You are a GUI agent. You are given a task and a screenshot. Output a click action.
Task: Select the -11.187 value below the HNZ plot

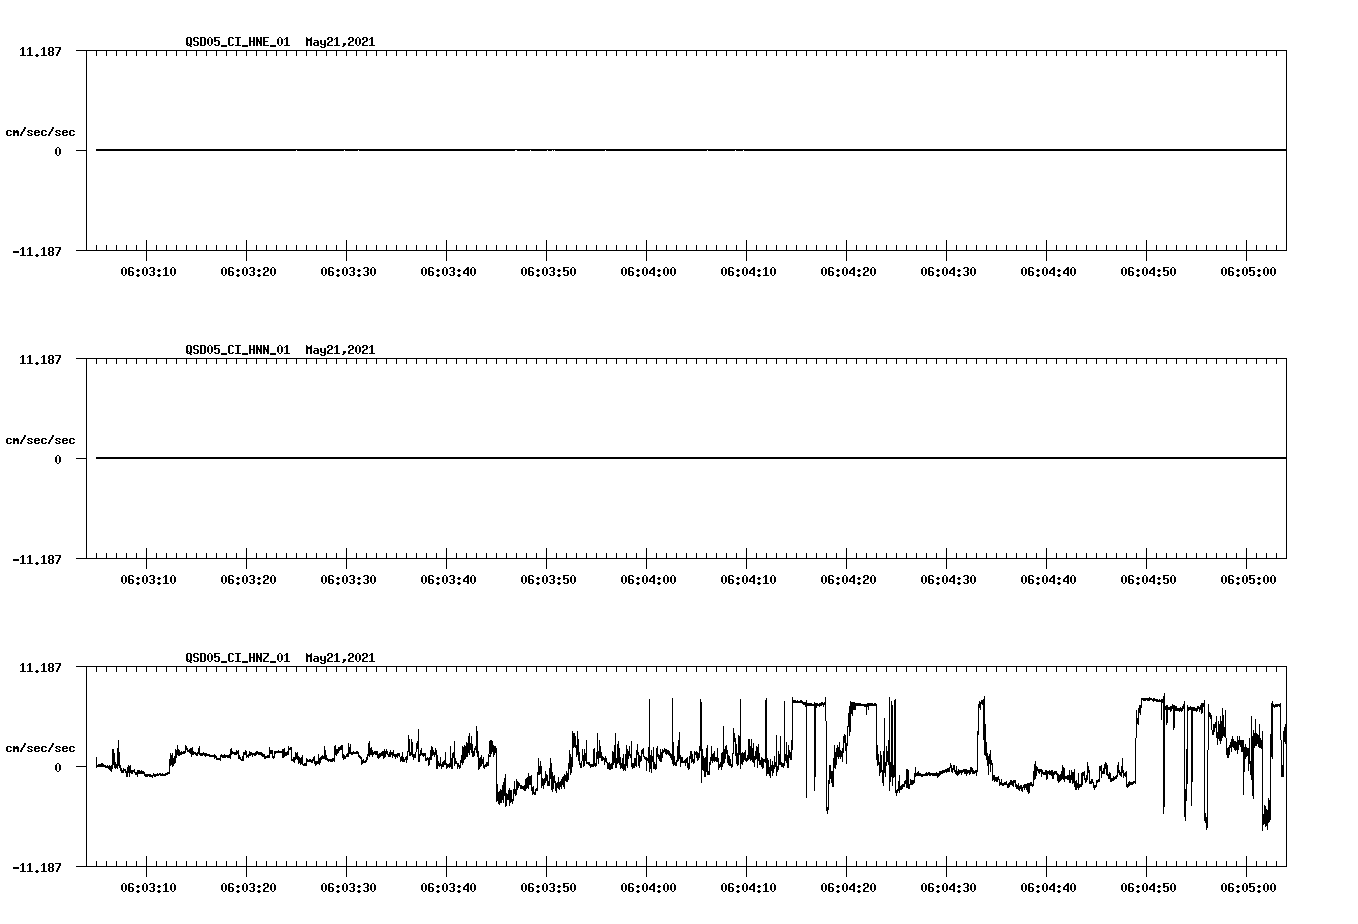point(37,867)
